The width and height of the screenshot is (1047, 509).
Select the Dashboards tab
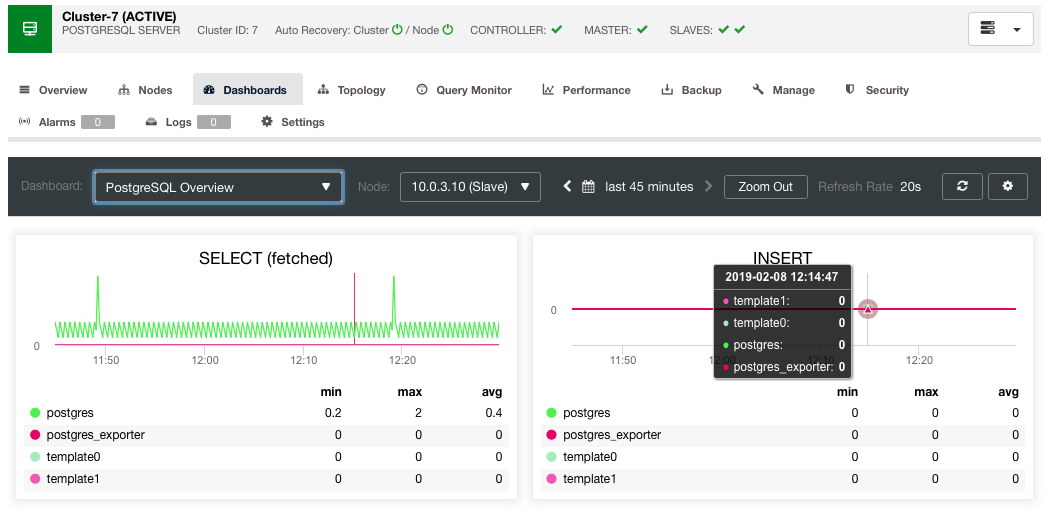248,90
